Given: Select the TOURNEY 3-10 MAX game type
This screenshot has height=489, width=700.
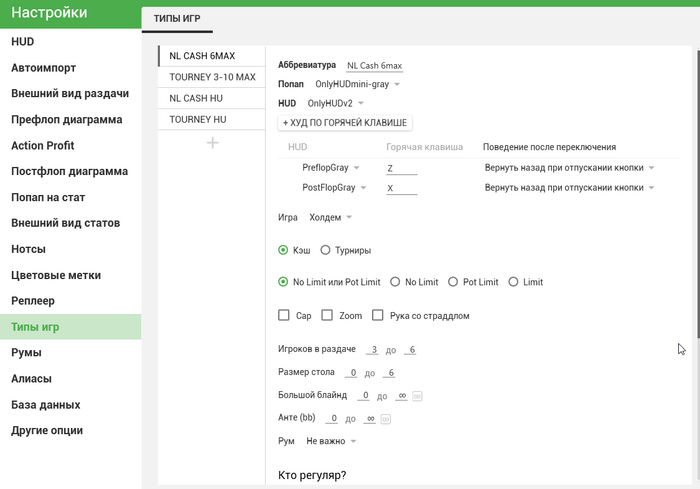Looking at the screenshot, I should tap(212, 77).
